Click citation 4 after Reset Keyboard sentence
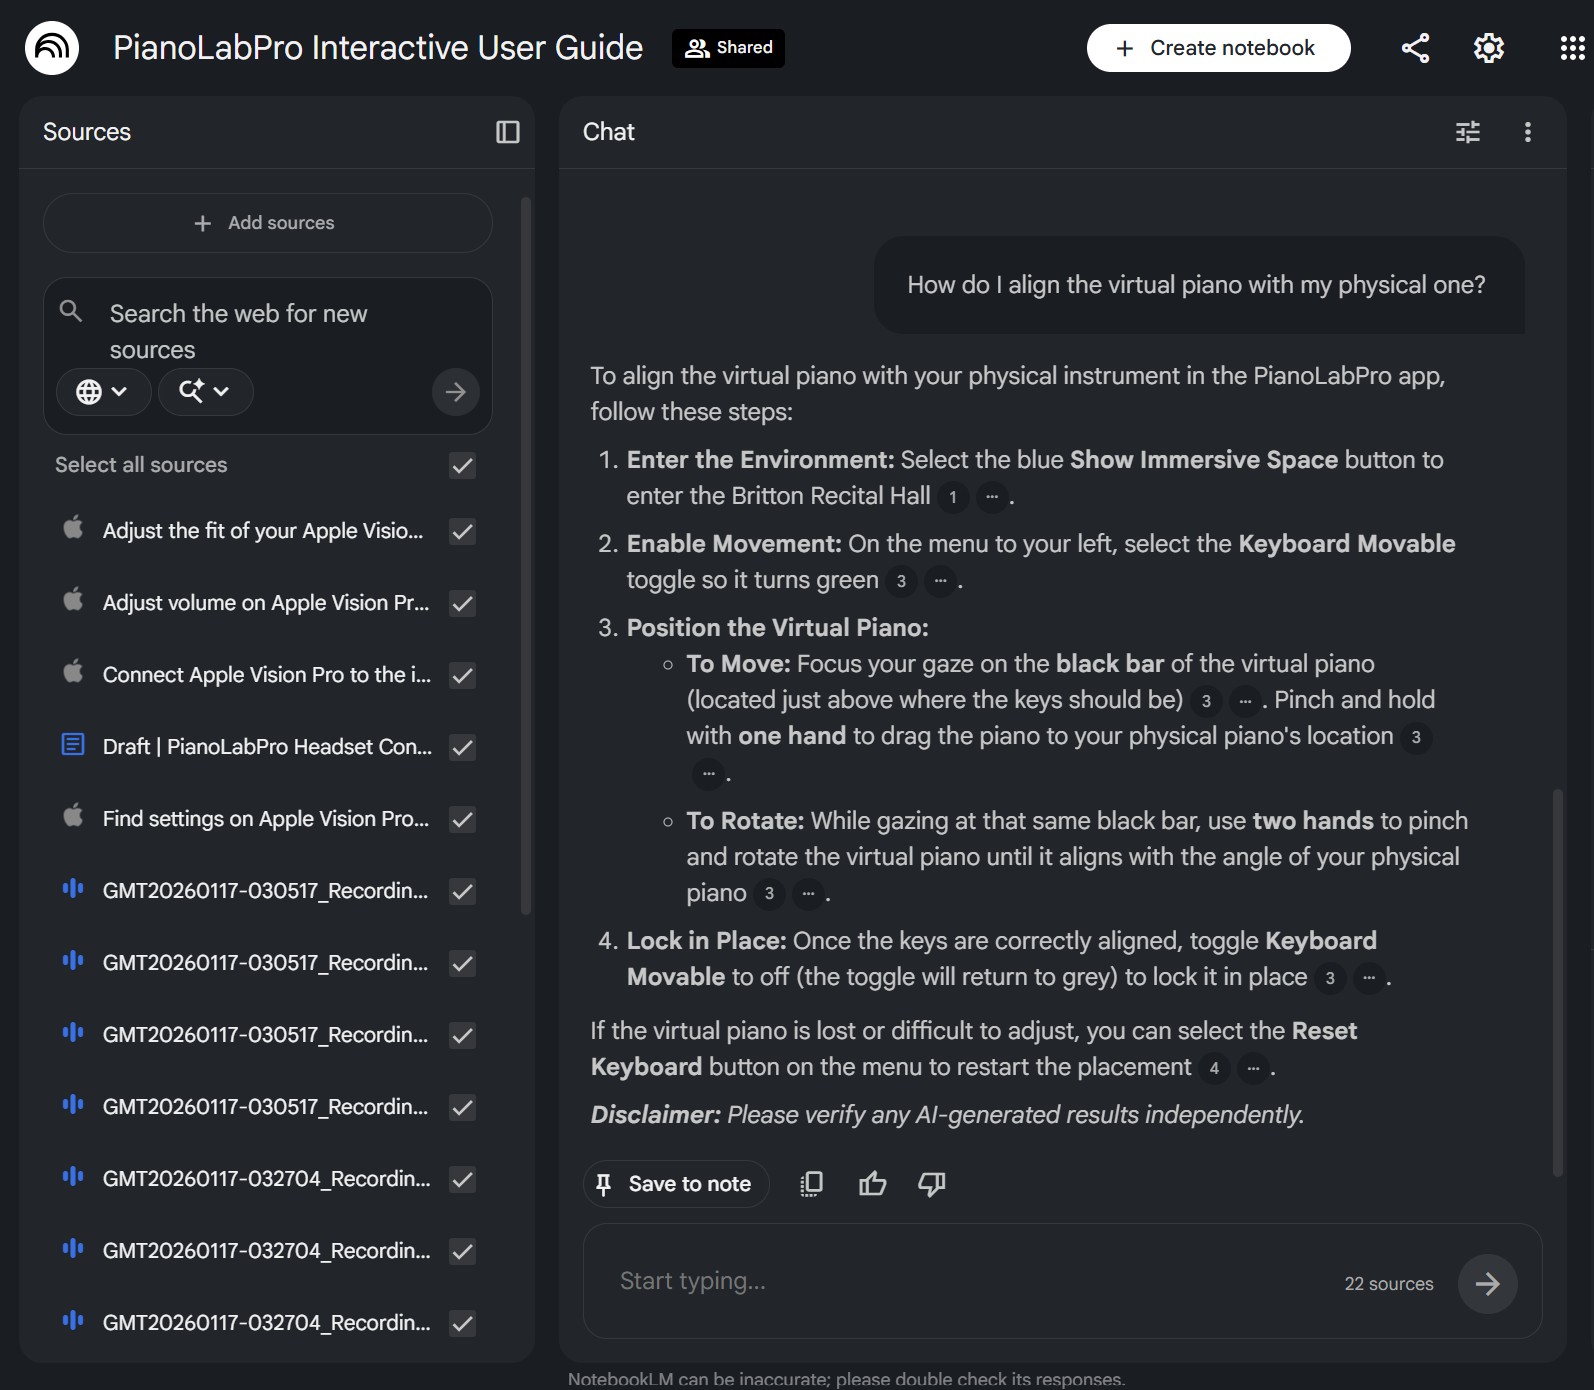This screenshot has height=1390, width=1594. click(1214, 1068)
